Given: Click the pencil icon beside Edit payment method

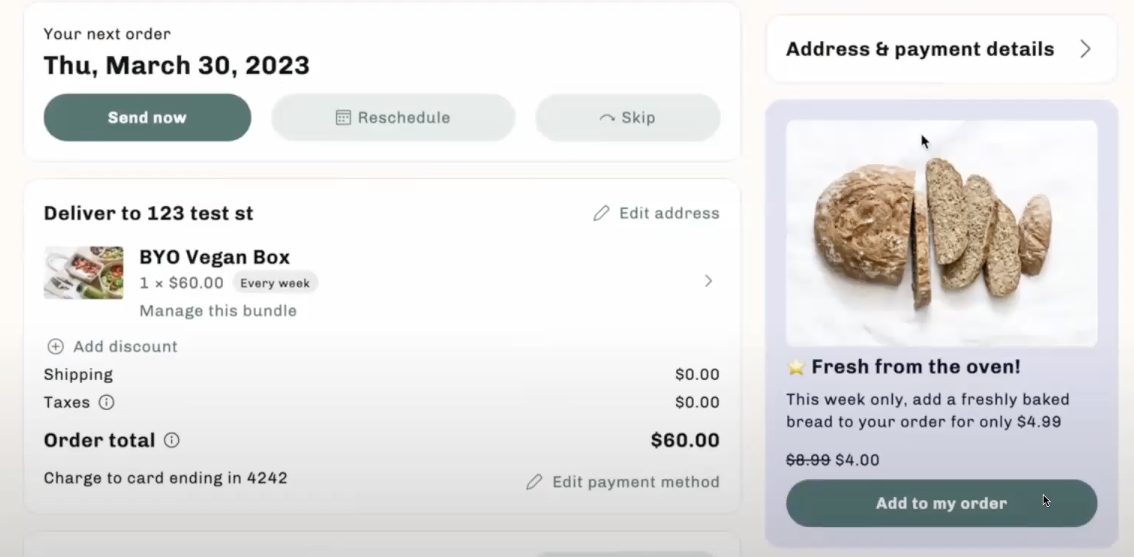Looking at the screenshot, I should click(x=534, y=482).
